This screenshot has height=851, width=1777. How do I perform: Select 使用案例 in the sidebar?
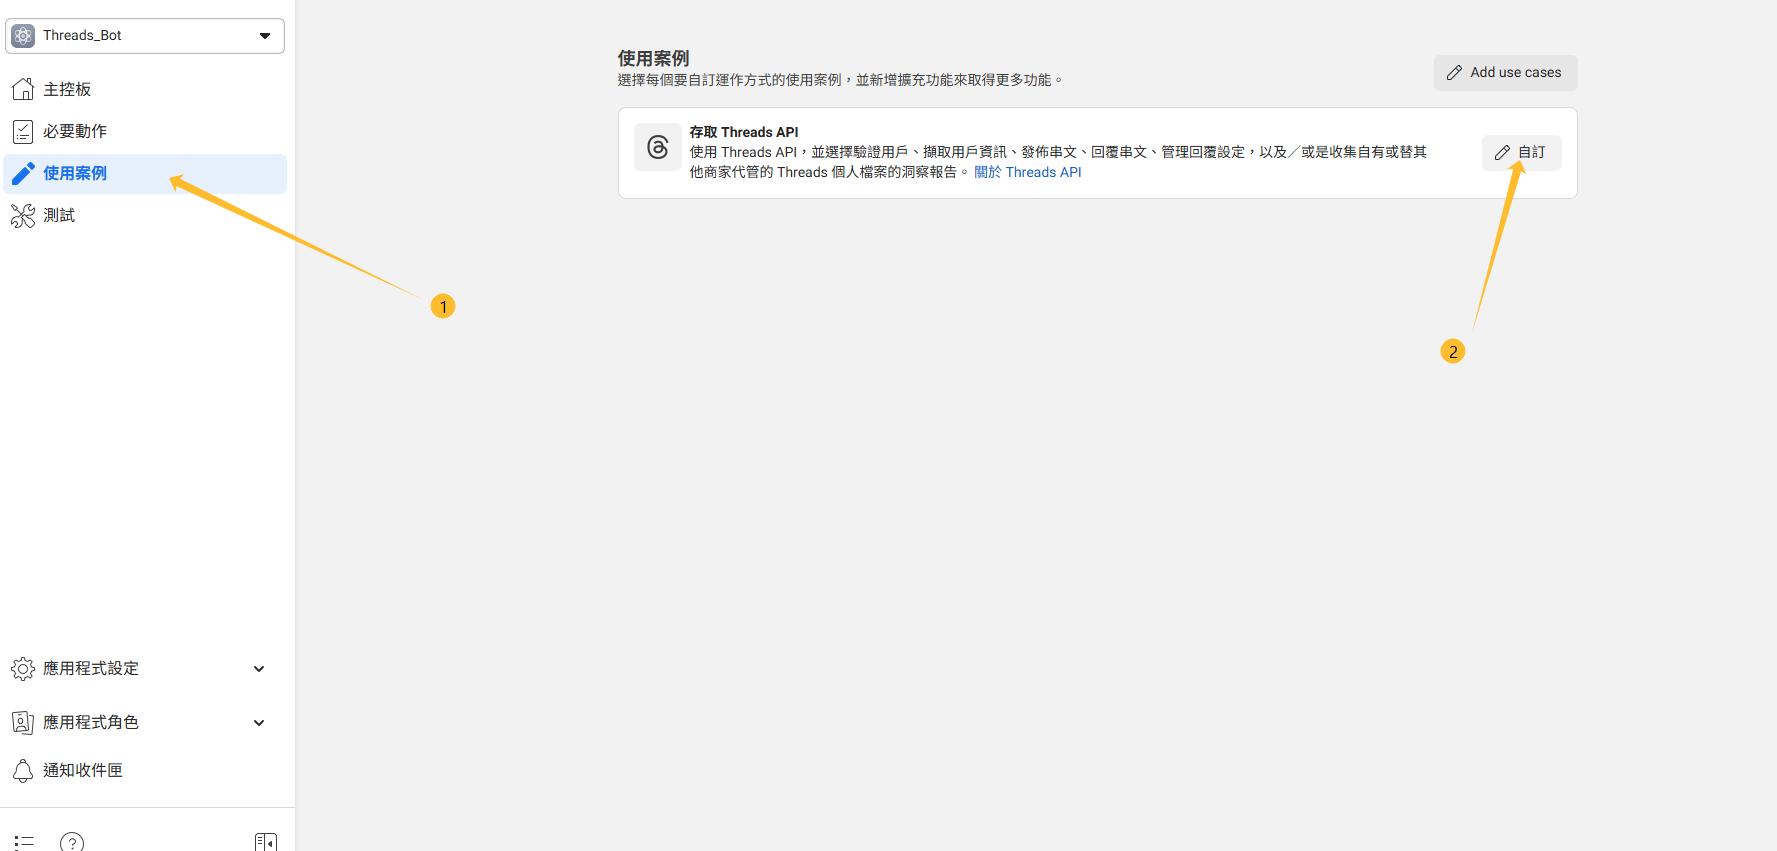tap(145, 173)
